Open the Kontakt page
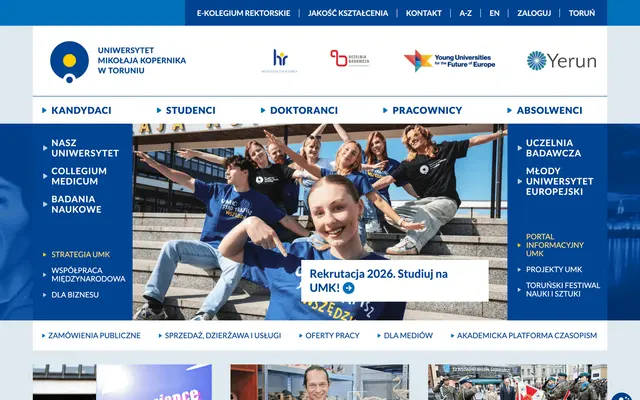 [423, 13]
